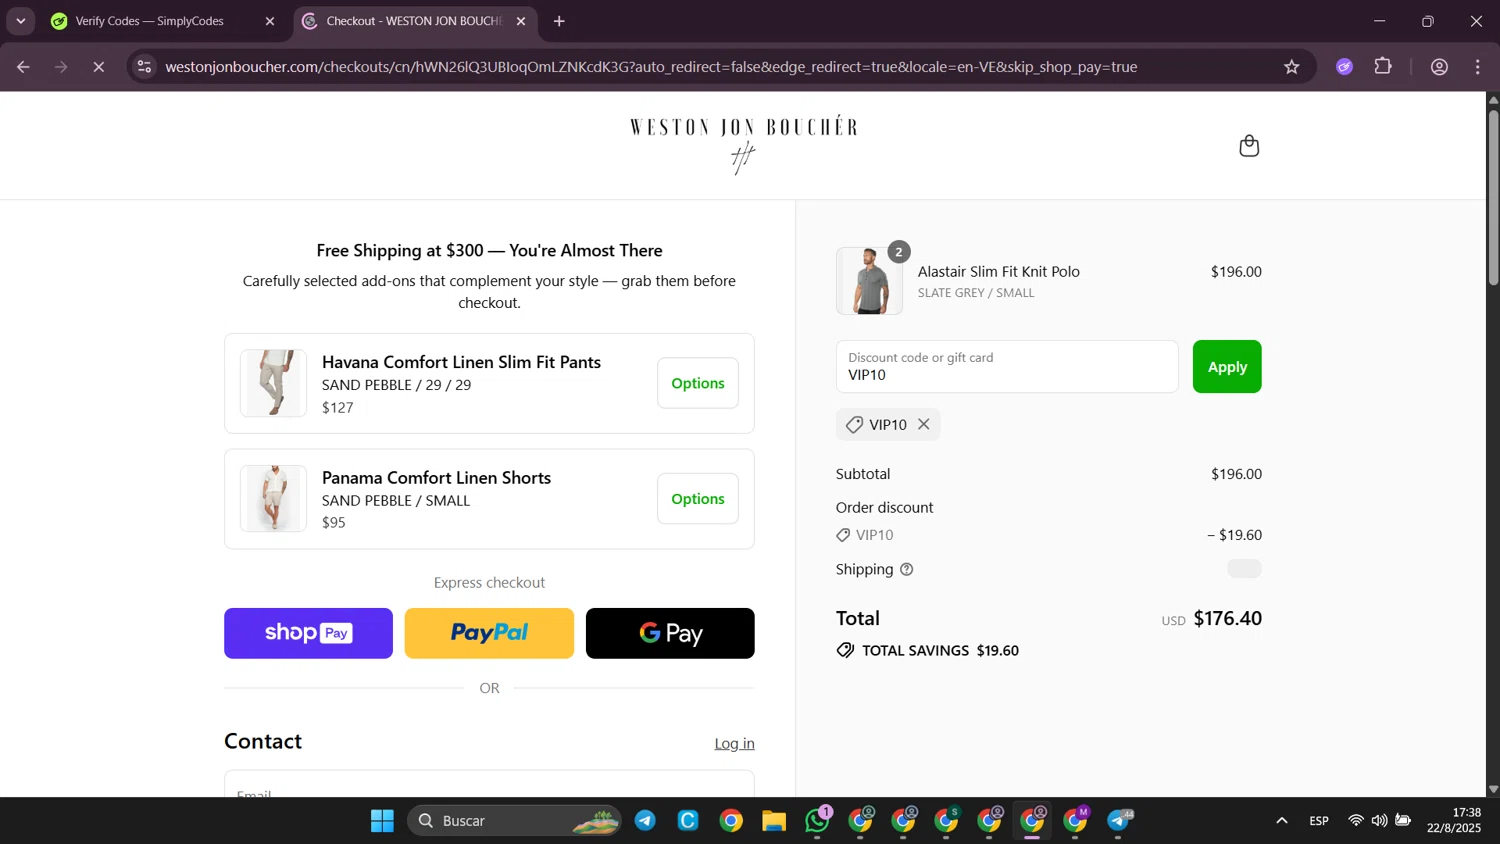The width and height of the screenshot is (1500, 844).
Task: Click the taskbar Buscar search box
Action: [x=514, y=821]
